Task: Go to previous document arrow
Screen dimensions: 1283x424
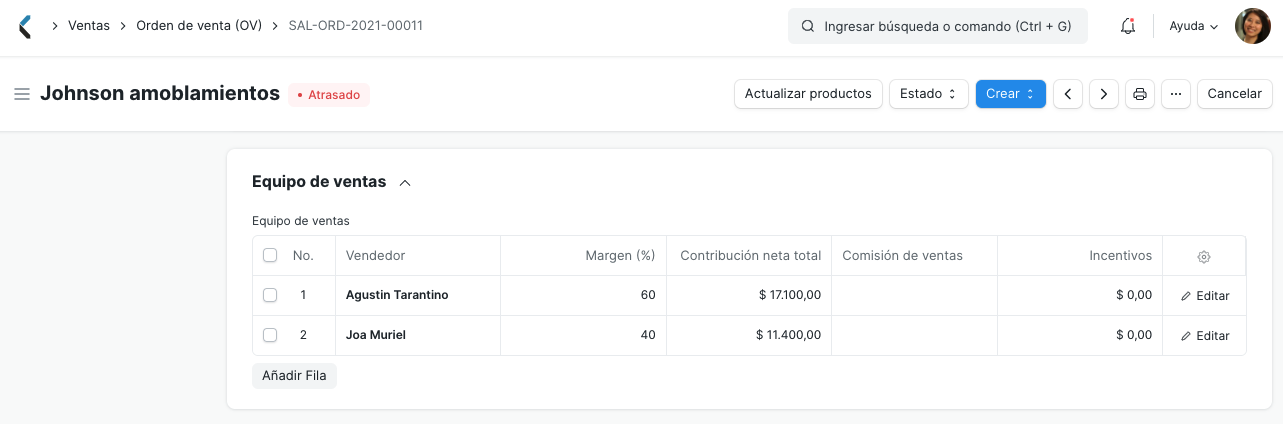Action: (1068, 94)
